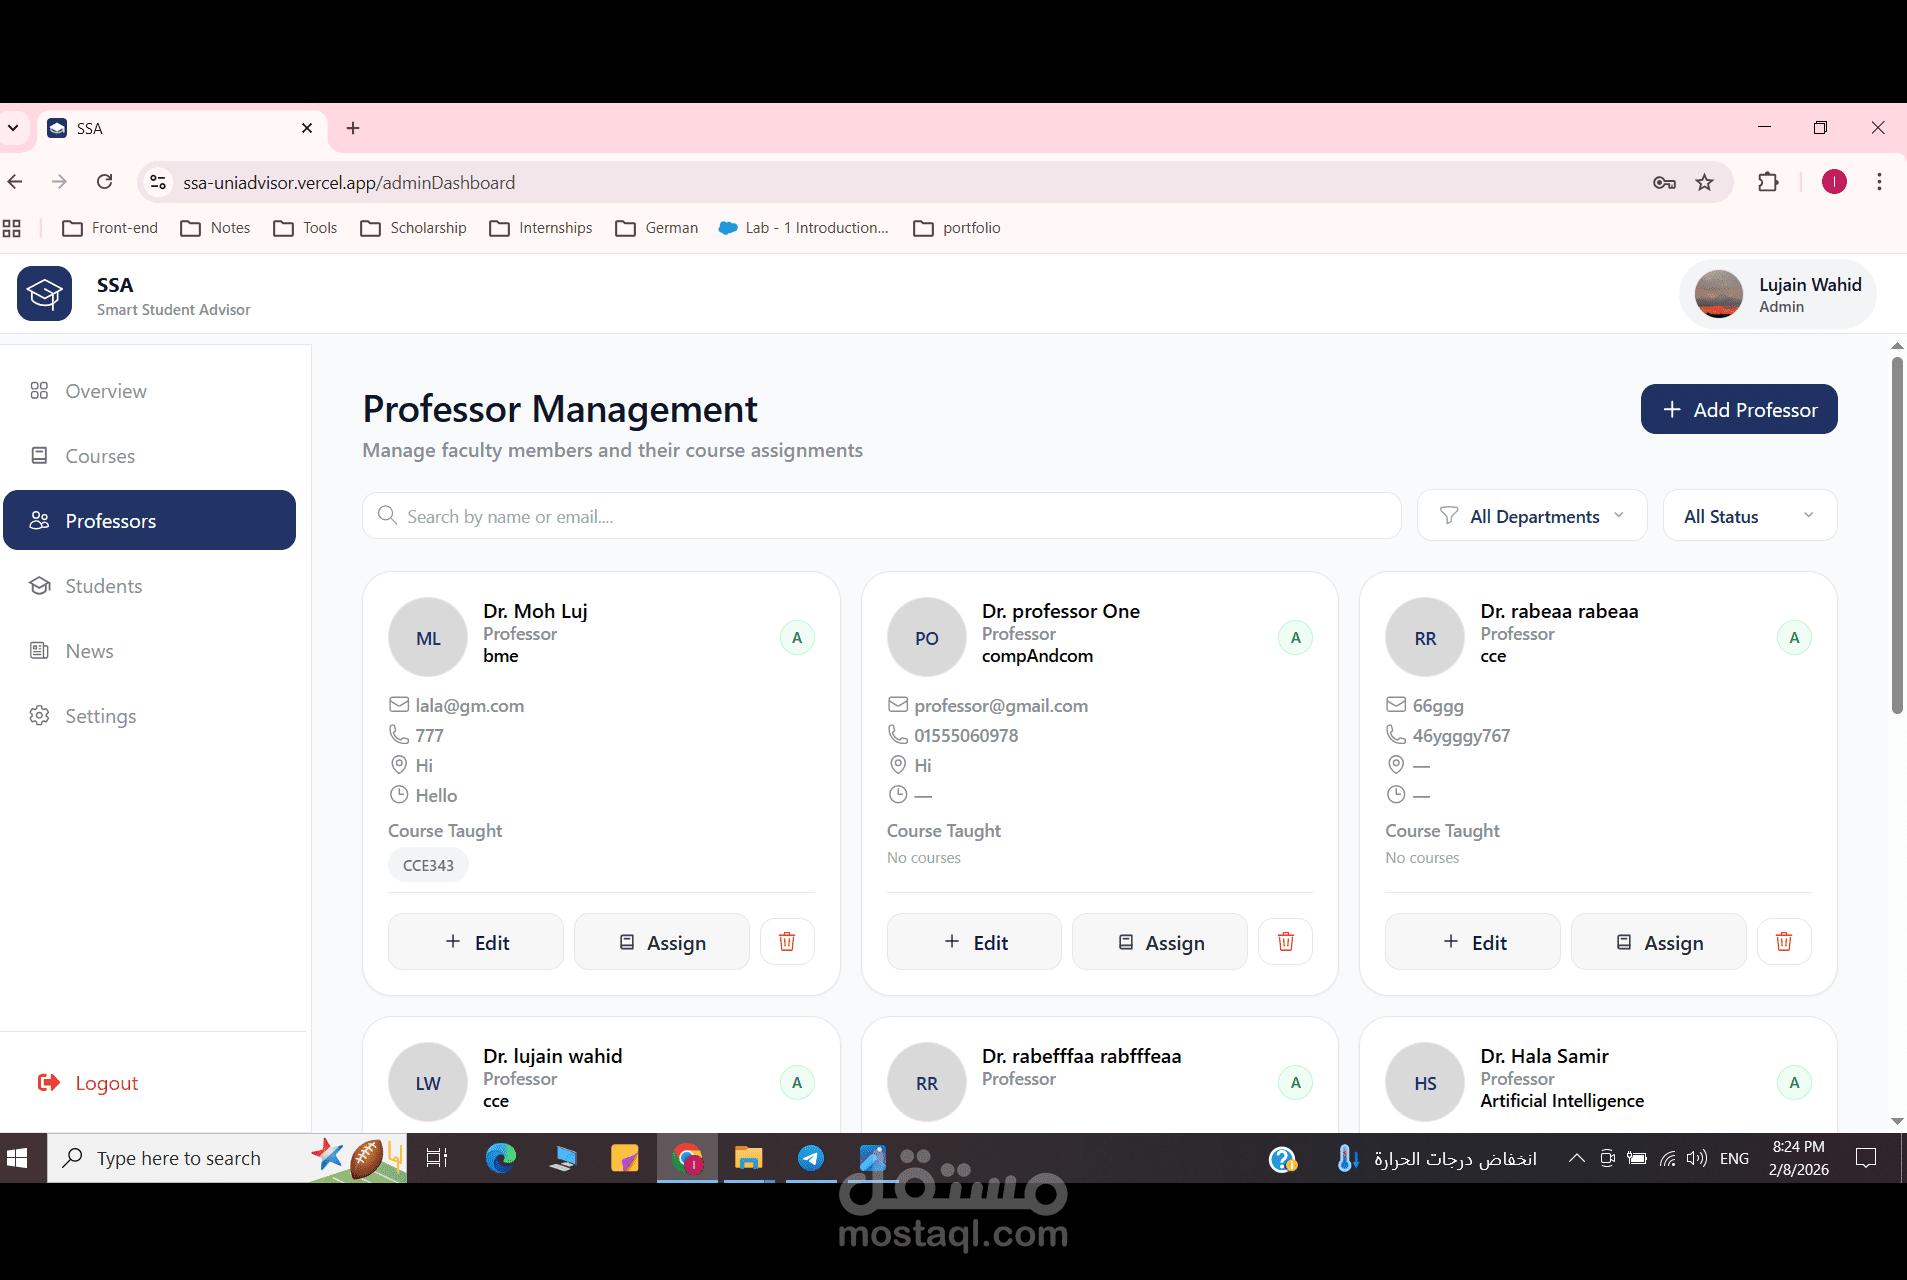The width and height of the screenshot is (1907, 1280).
Task: Open the Internships bookmarks folder
Action: (541, 228)
